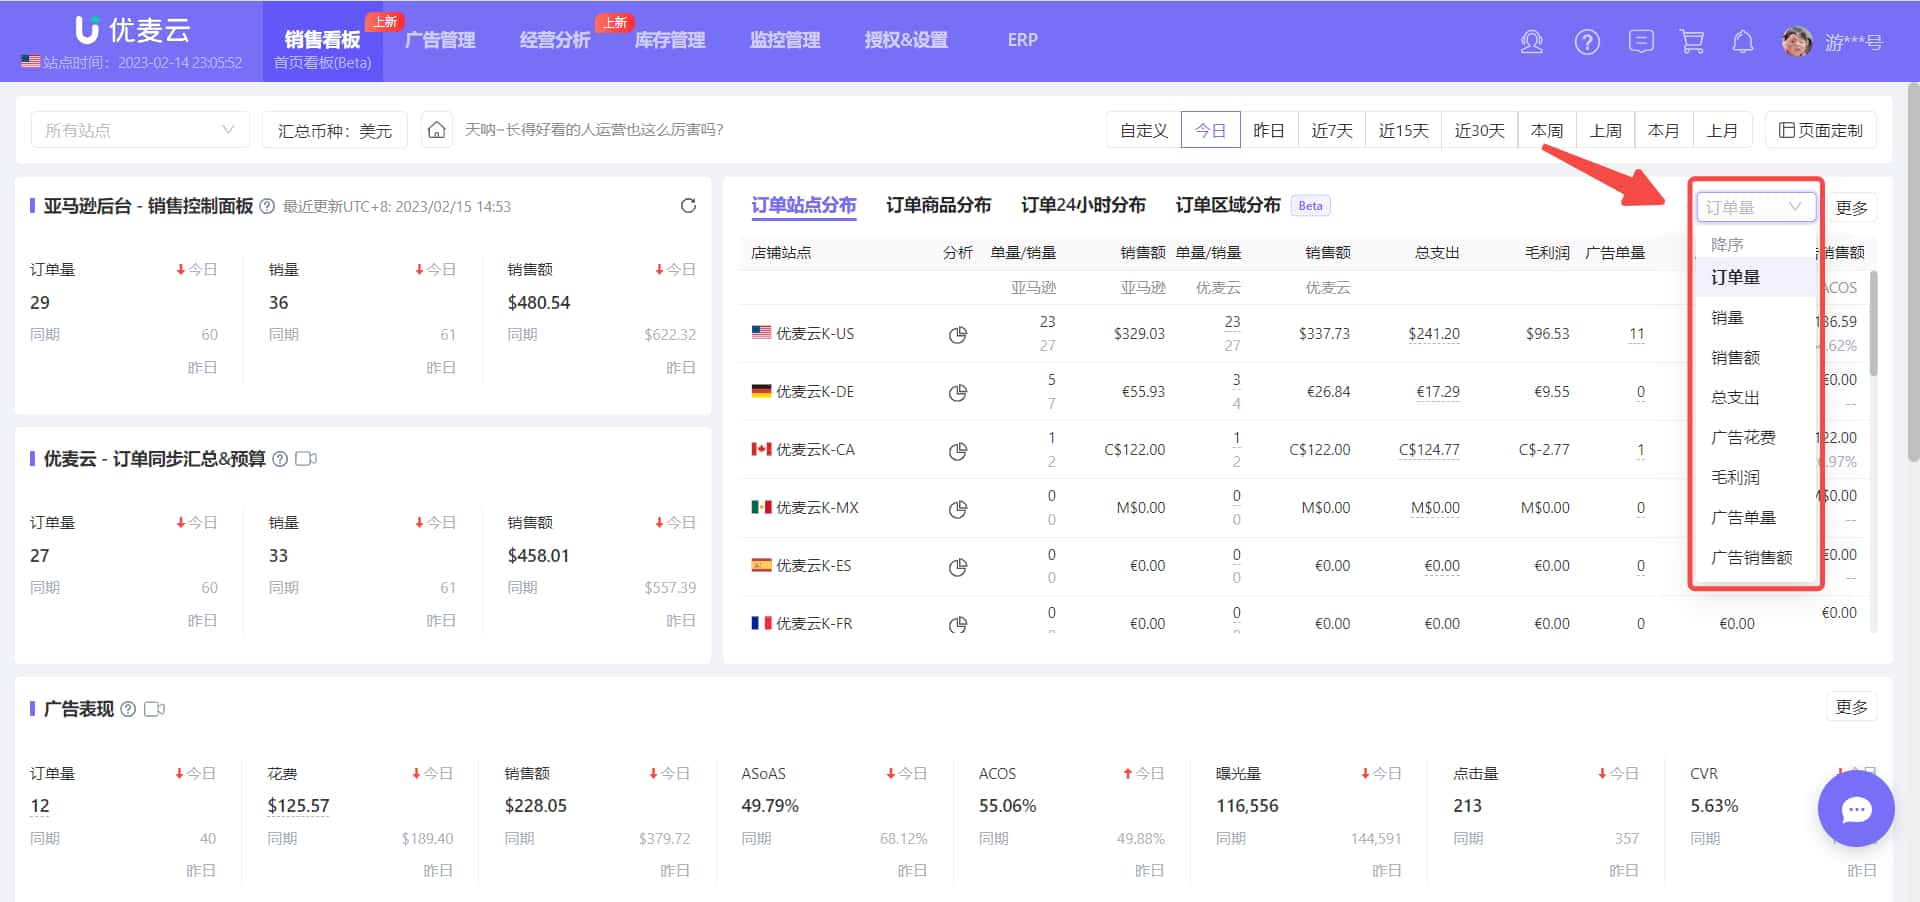Viewport: 1920px width, 902px height.
Task: Open analysis pie icon for 优麦云K-ES
Action: 958,566
